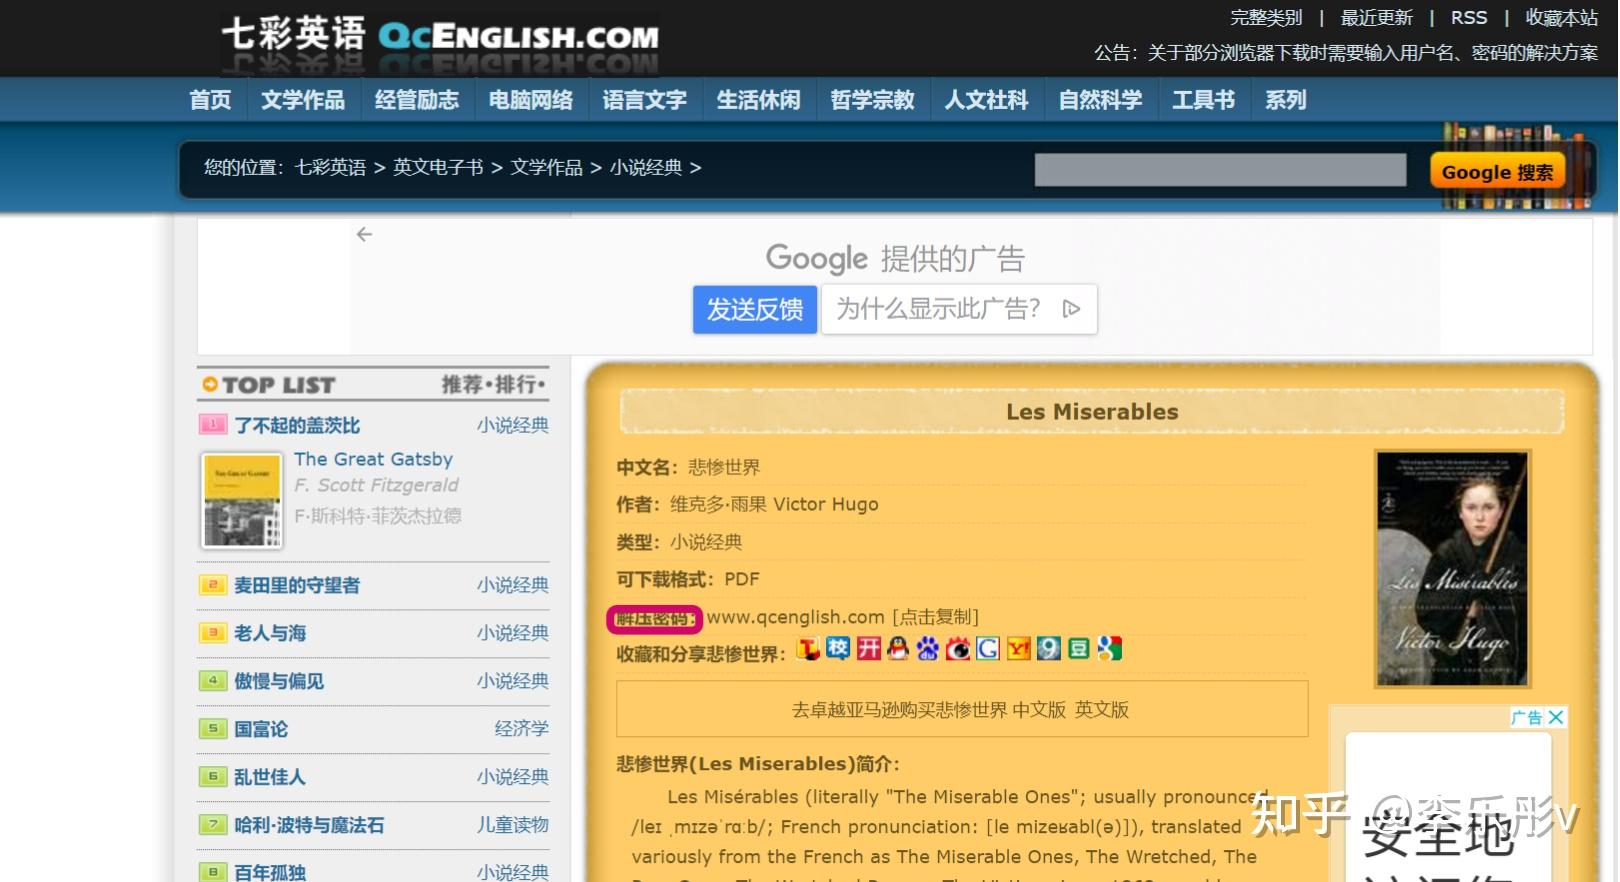Share to Xiaonei with the 校 icon

click(838, 649)
